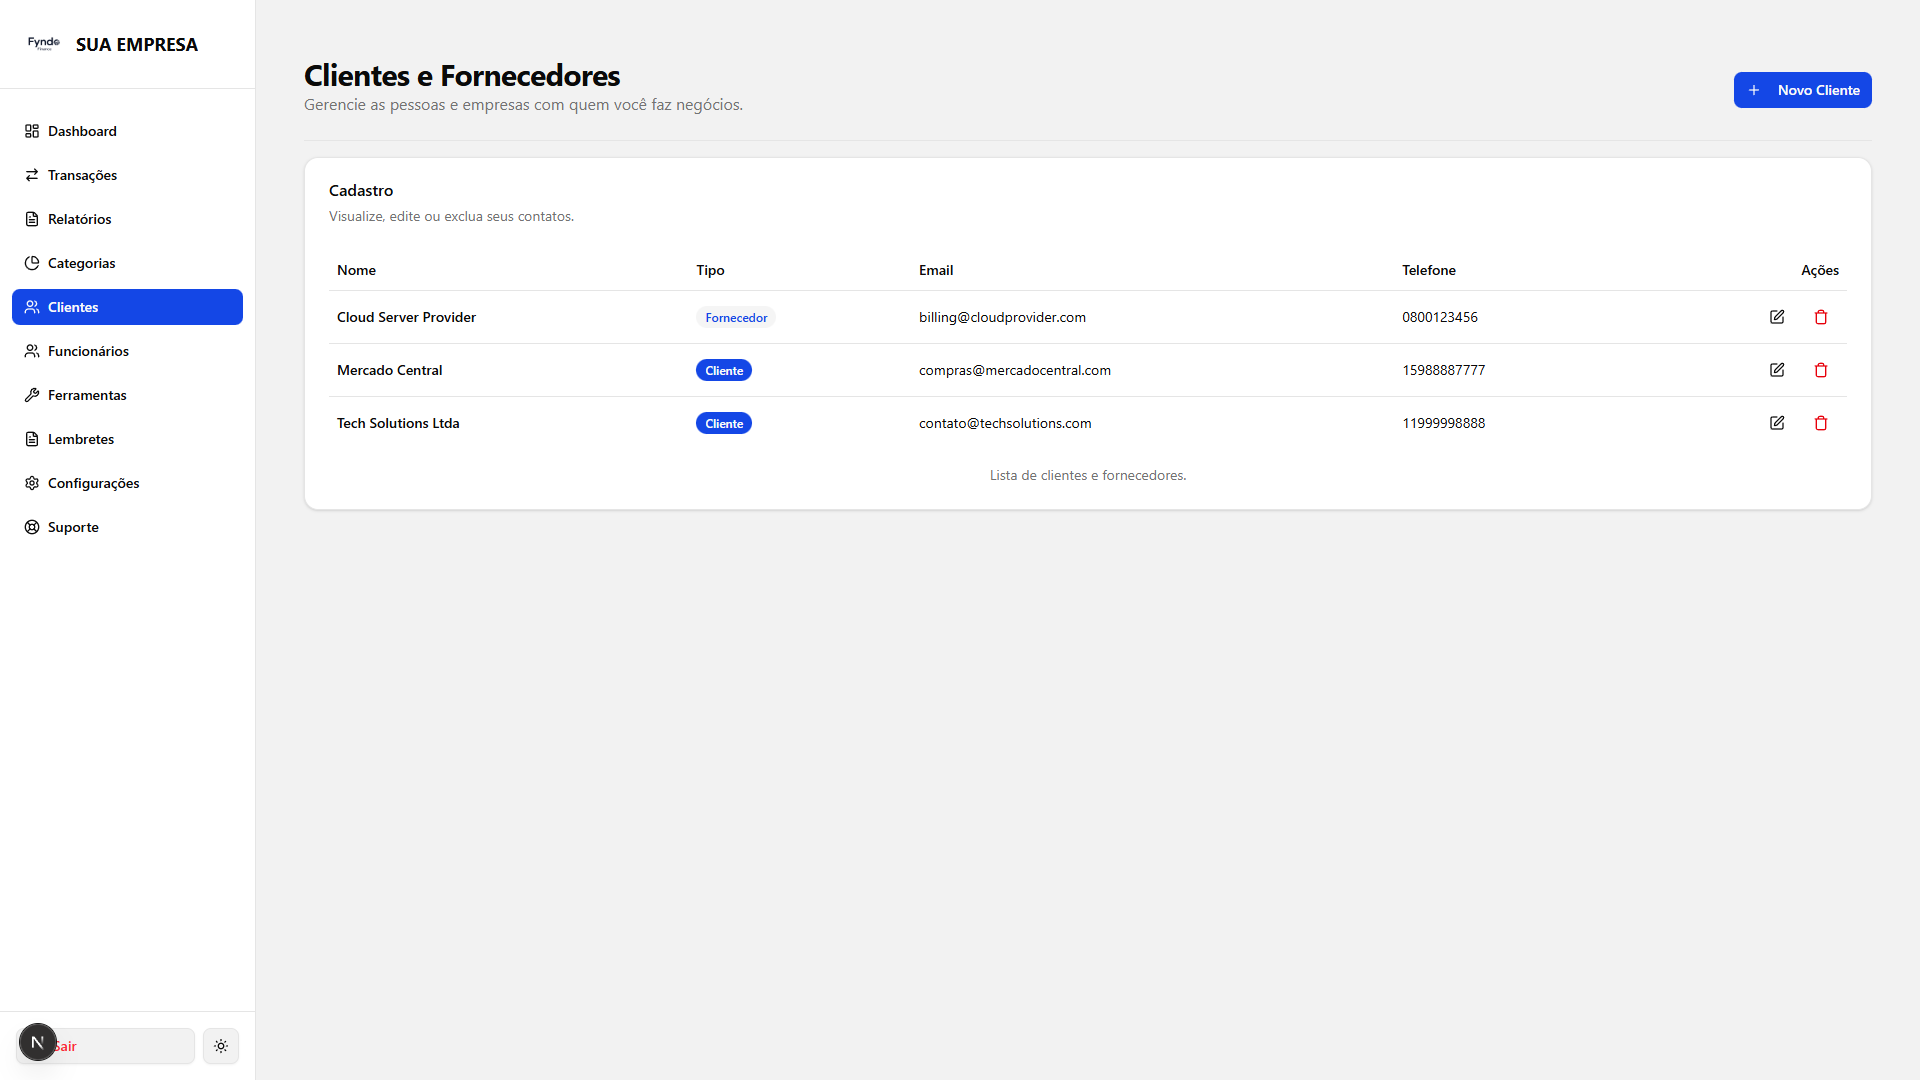Image resolution: width=1920 pixels, height=1080 pixels.
Task: Click the Novo Cliente button
Action: click(1802, 90)
